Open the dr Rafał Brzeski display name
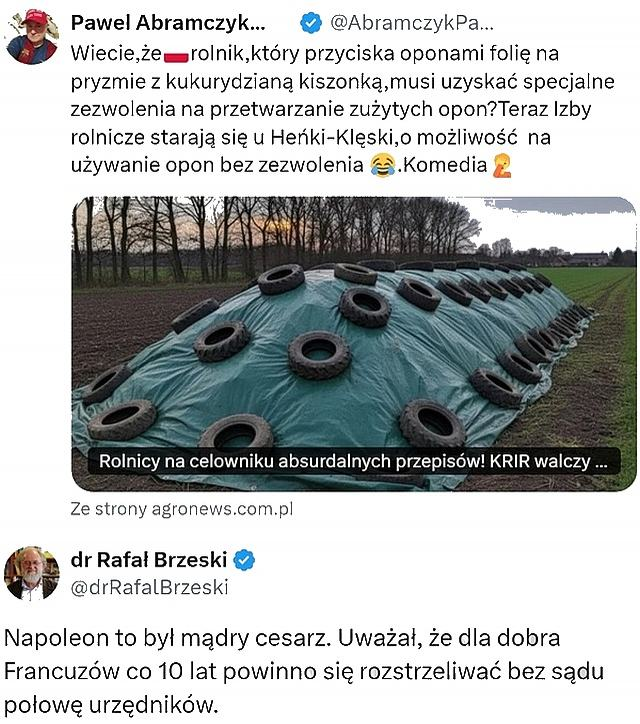 pyautogui.click(x=149, y=560)
